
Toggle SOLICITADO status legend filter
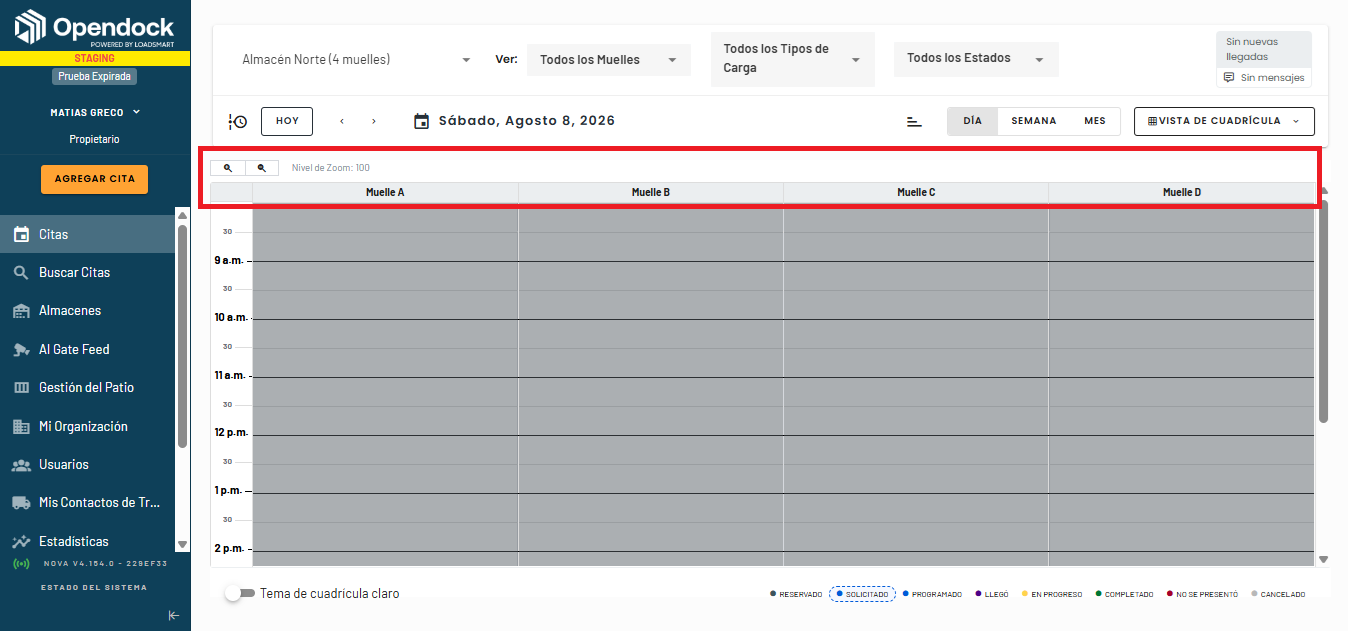[862, 594]
